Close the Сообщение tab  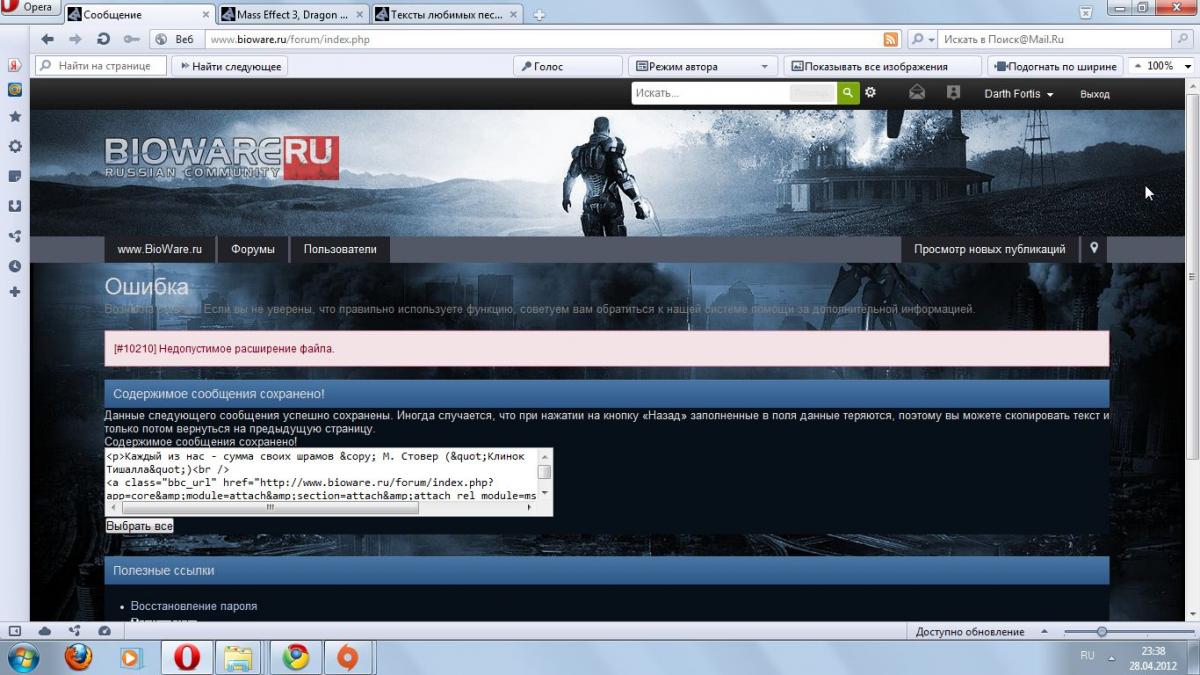205,15
